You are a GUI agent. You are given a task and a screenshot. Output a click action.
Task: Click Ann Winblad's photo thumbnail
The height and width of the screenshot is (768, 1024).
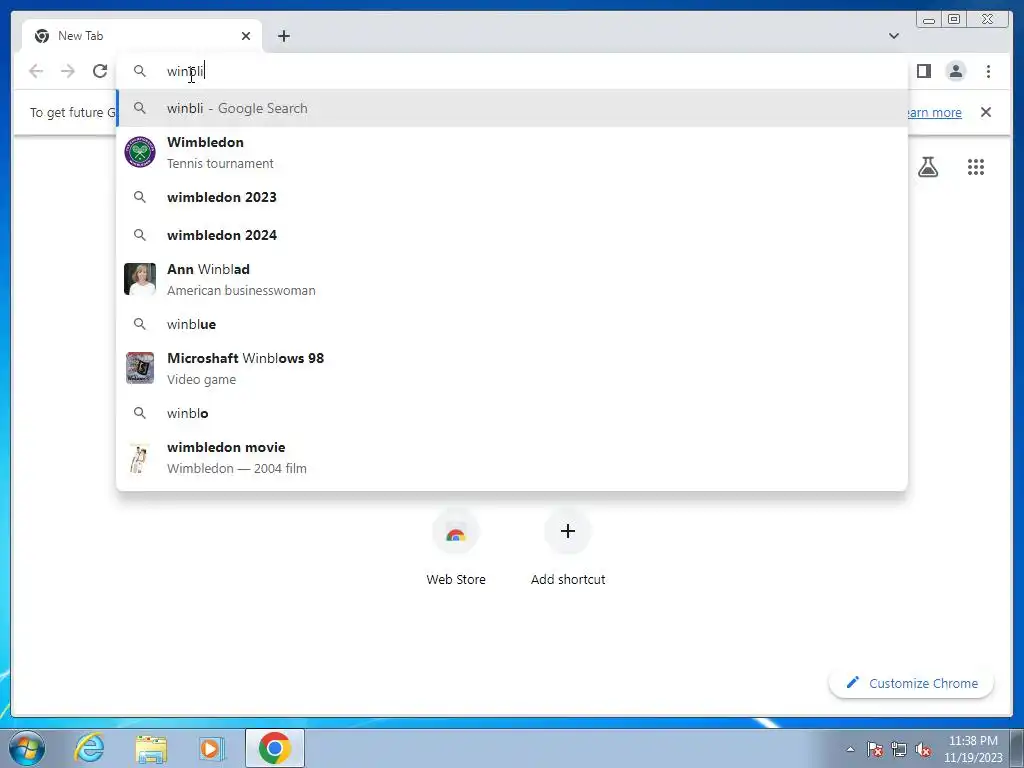pos(140,280)
